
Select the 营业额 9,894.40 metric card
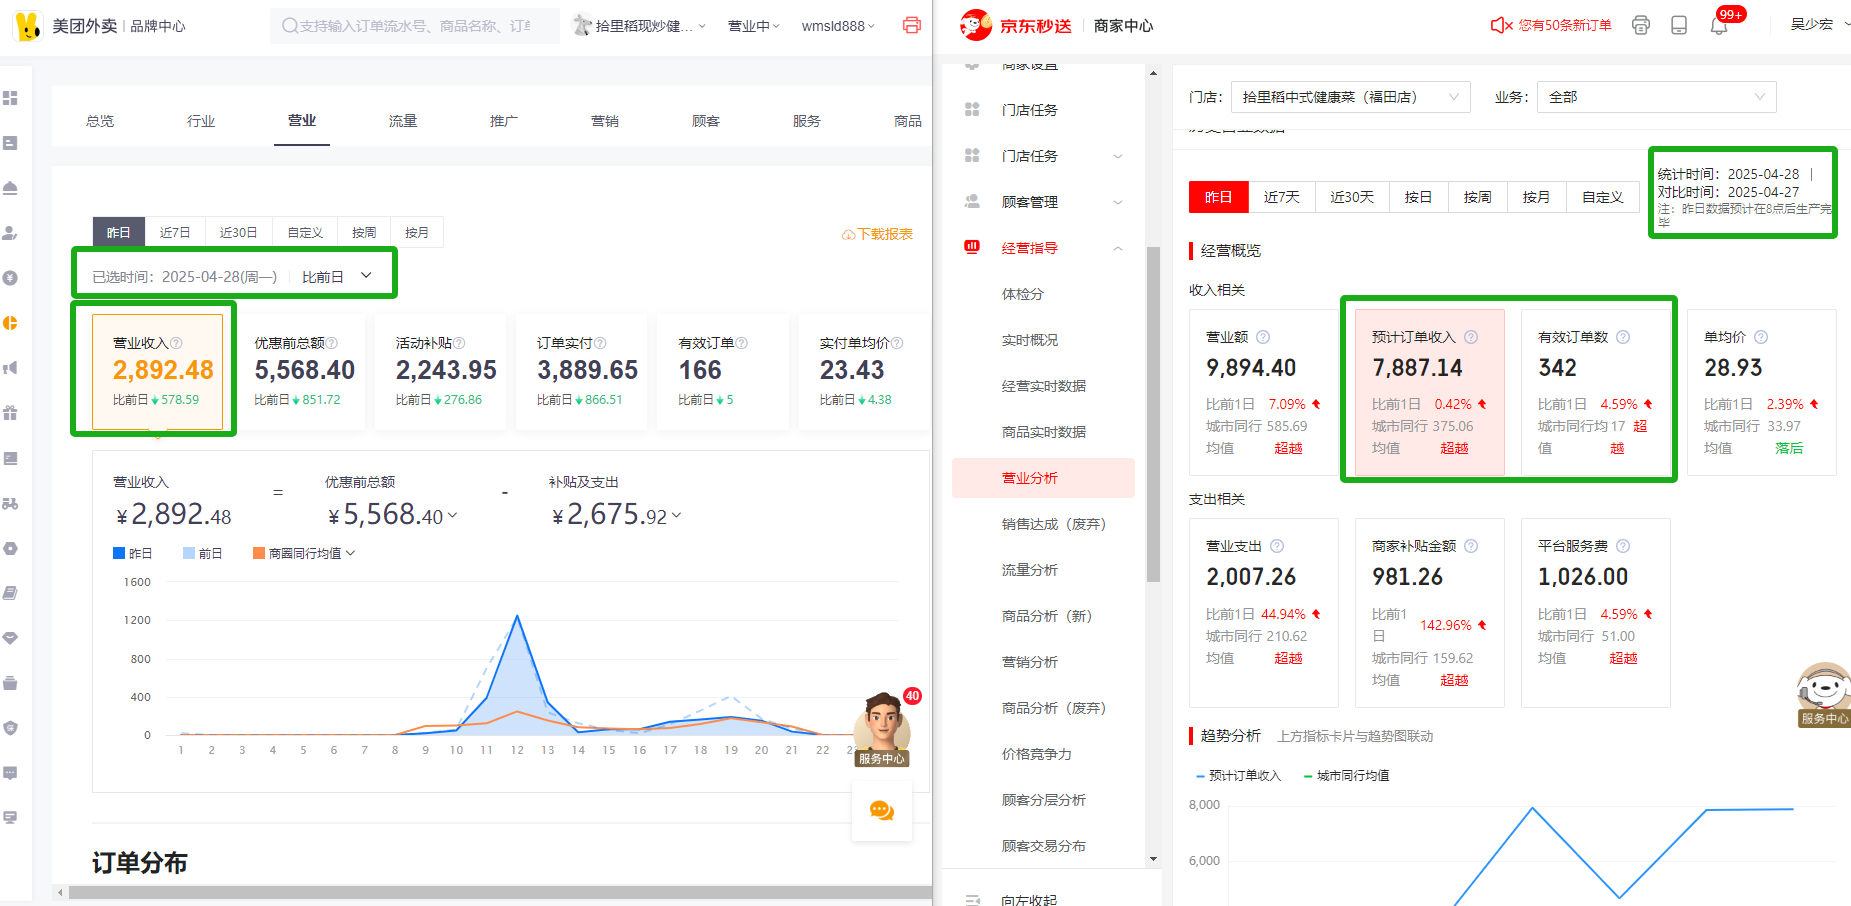pyautogui.click(x=1263, y=392)
